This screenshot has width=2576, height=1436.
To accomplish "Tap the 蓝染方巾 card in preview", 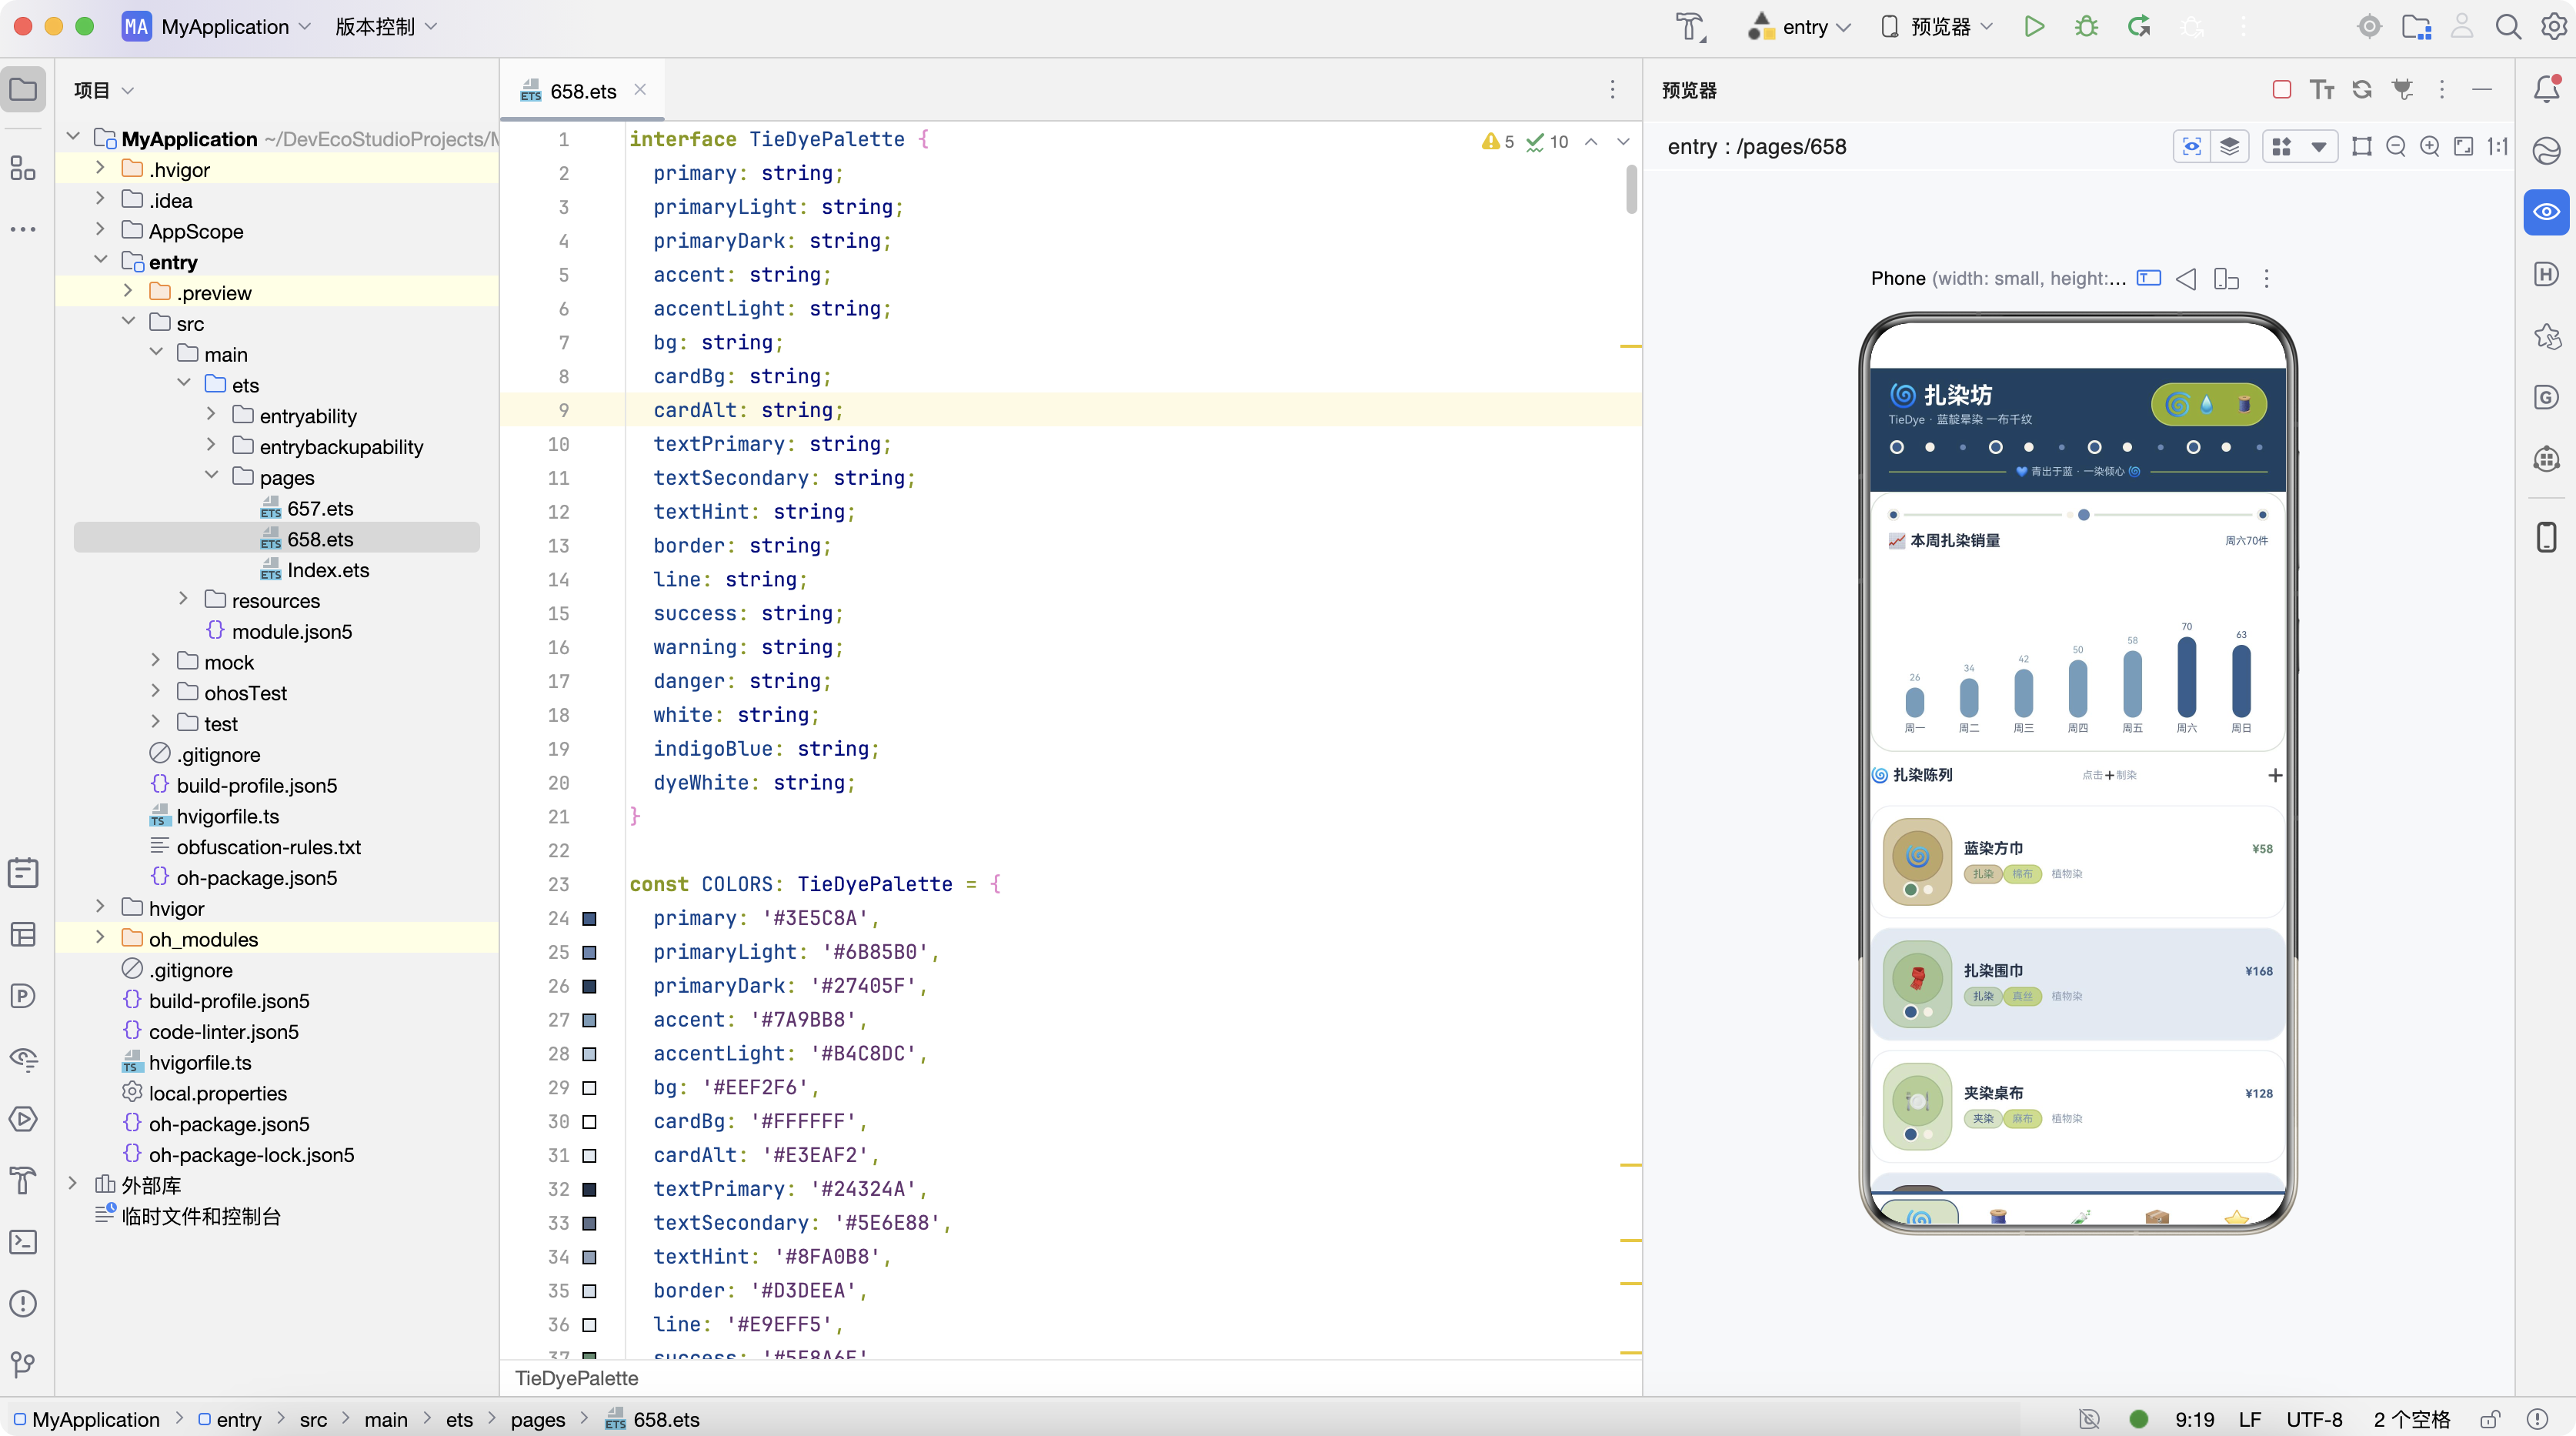I will point(2077,862).
